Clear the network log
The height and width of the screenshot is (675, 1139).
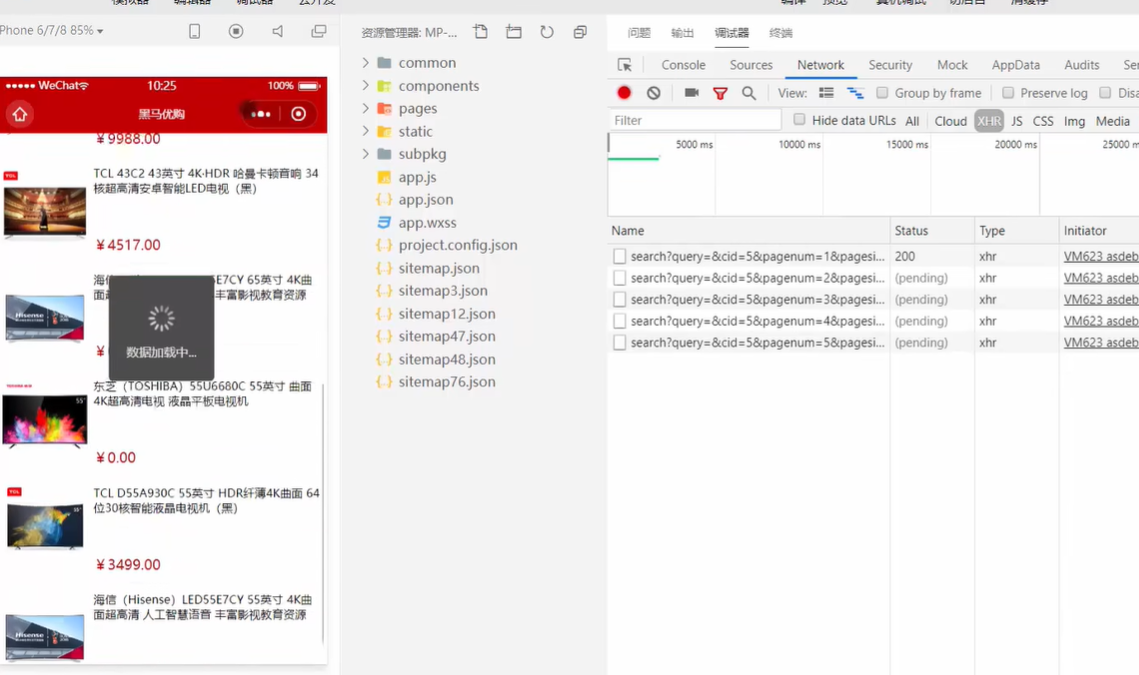pyautogui.click(x=654, y=93)
